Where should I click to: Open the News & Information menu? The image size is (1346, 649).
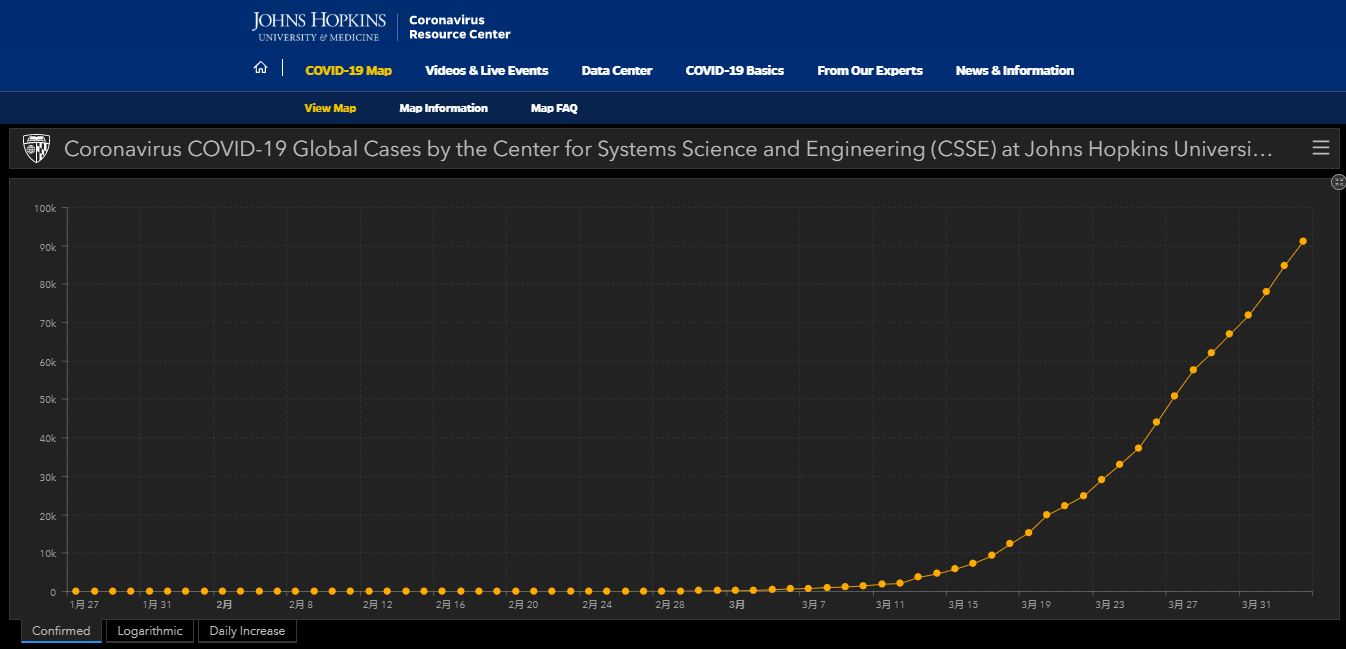tap(1015, 70)
